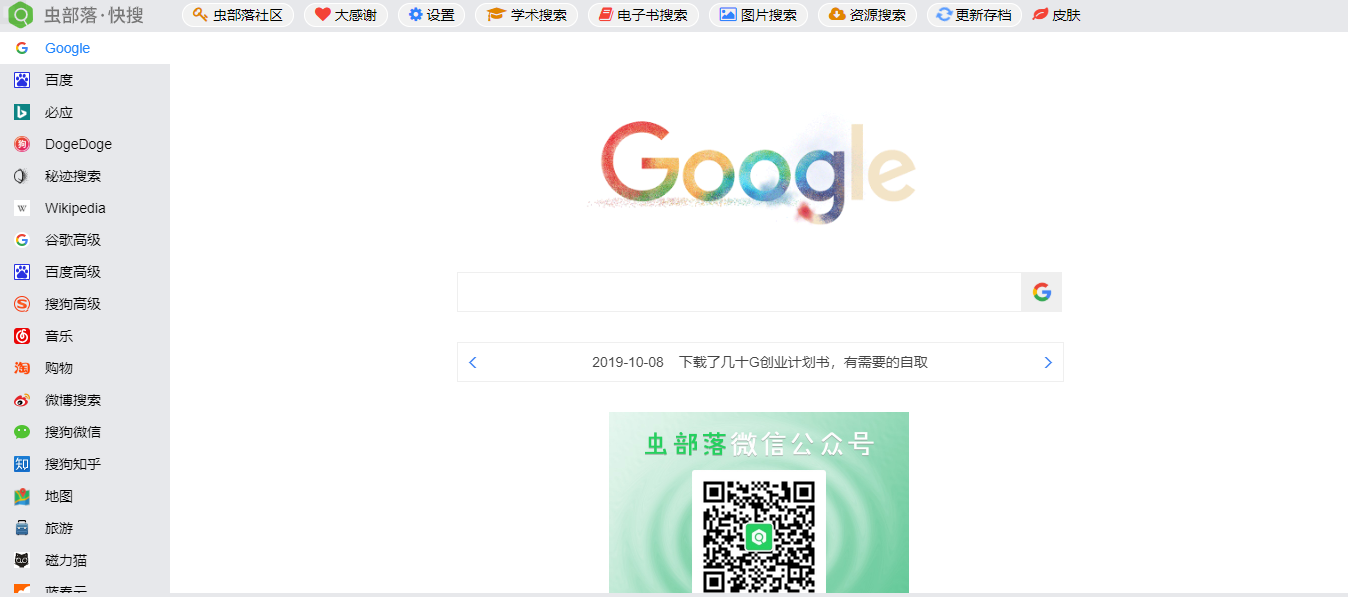Select Google icon in sidebar
This screenshot has height=597, width=1348.
pos(22,48)
